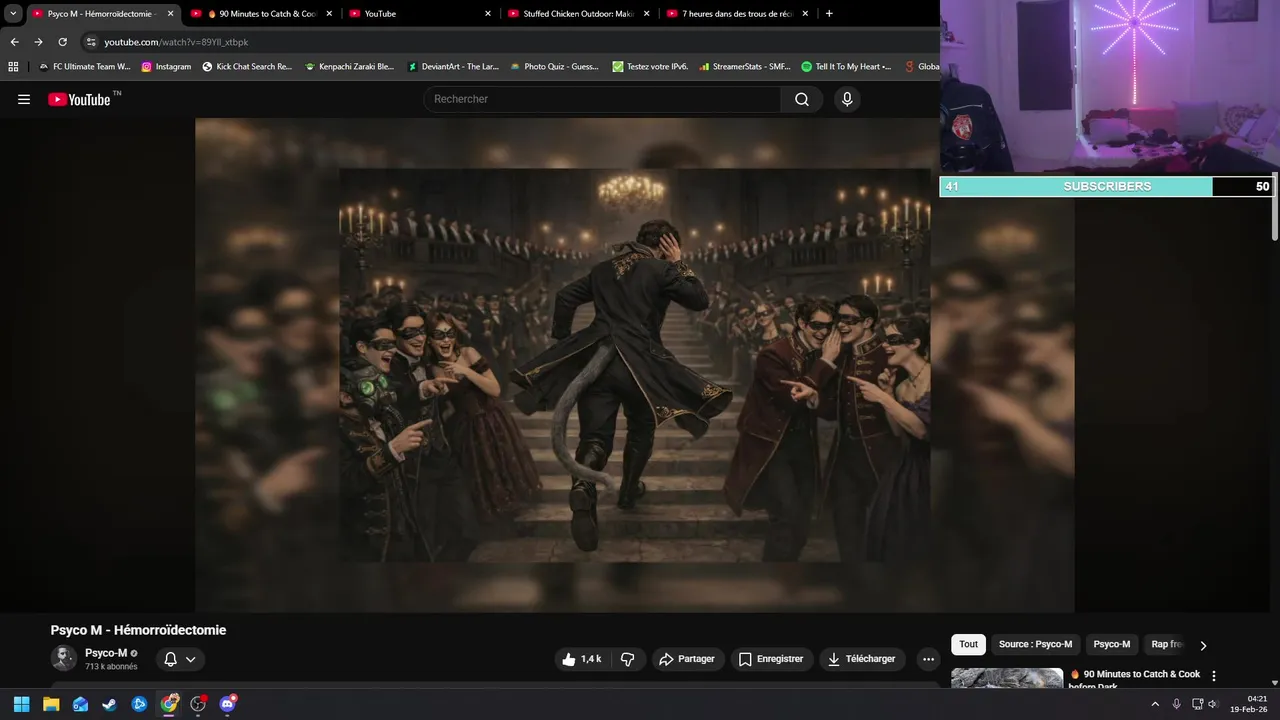This screenshot has height=720, width=1280.
Task: Focus the Rechercher search field
Action: tap(603, 99)
